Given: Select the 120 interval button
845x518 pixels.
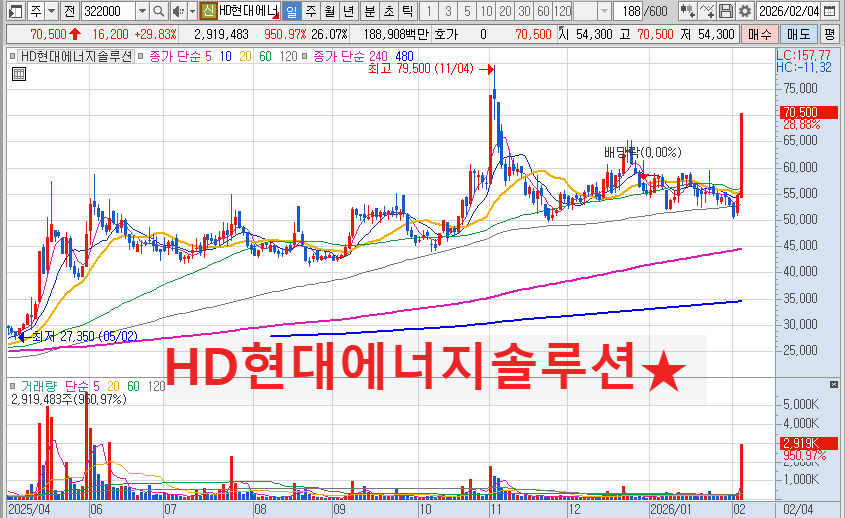Looking at the screenshot, I should [x=563, y=11].
